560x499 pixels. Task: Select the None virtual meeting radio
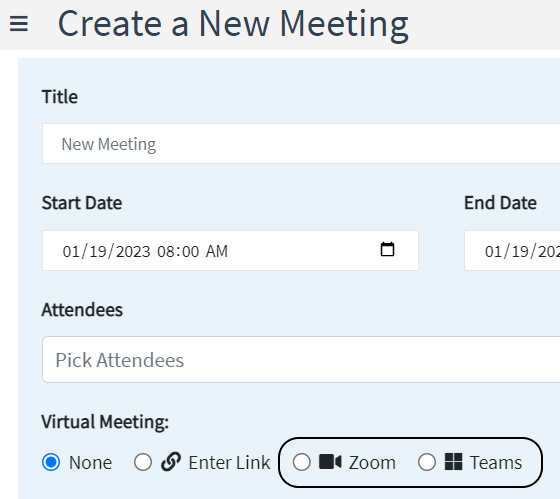tap(51, 462)
